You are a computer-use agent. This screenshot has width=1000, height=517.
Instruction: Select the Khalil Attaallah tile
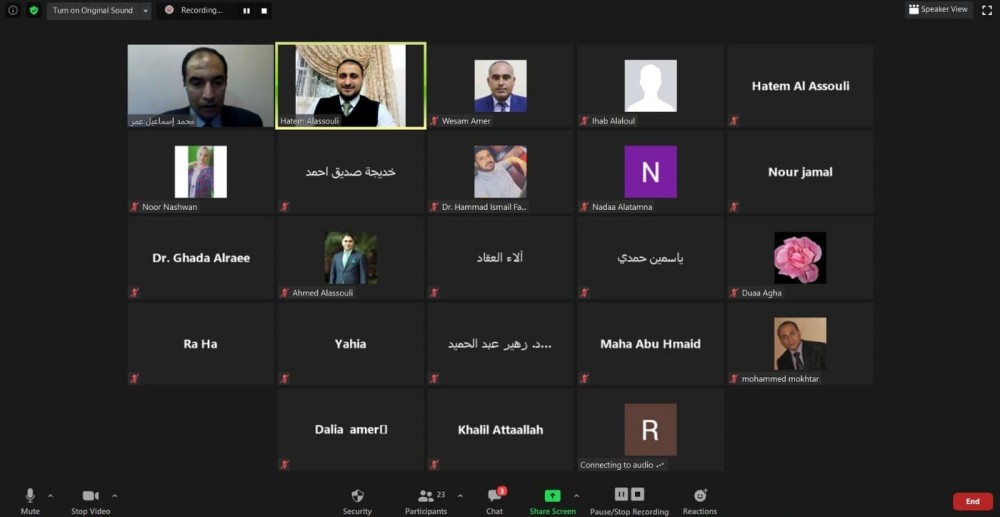(x=501, y=430)
